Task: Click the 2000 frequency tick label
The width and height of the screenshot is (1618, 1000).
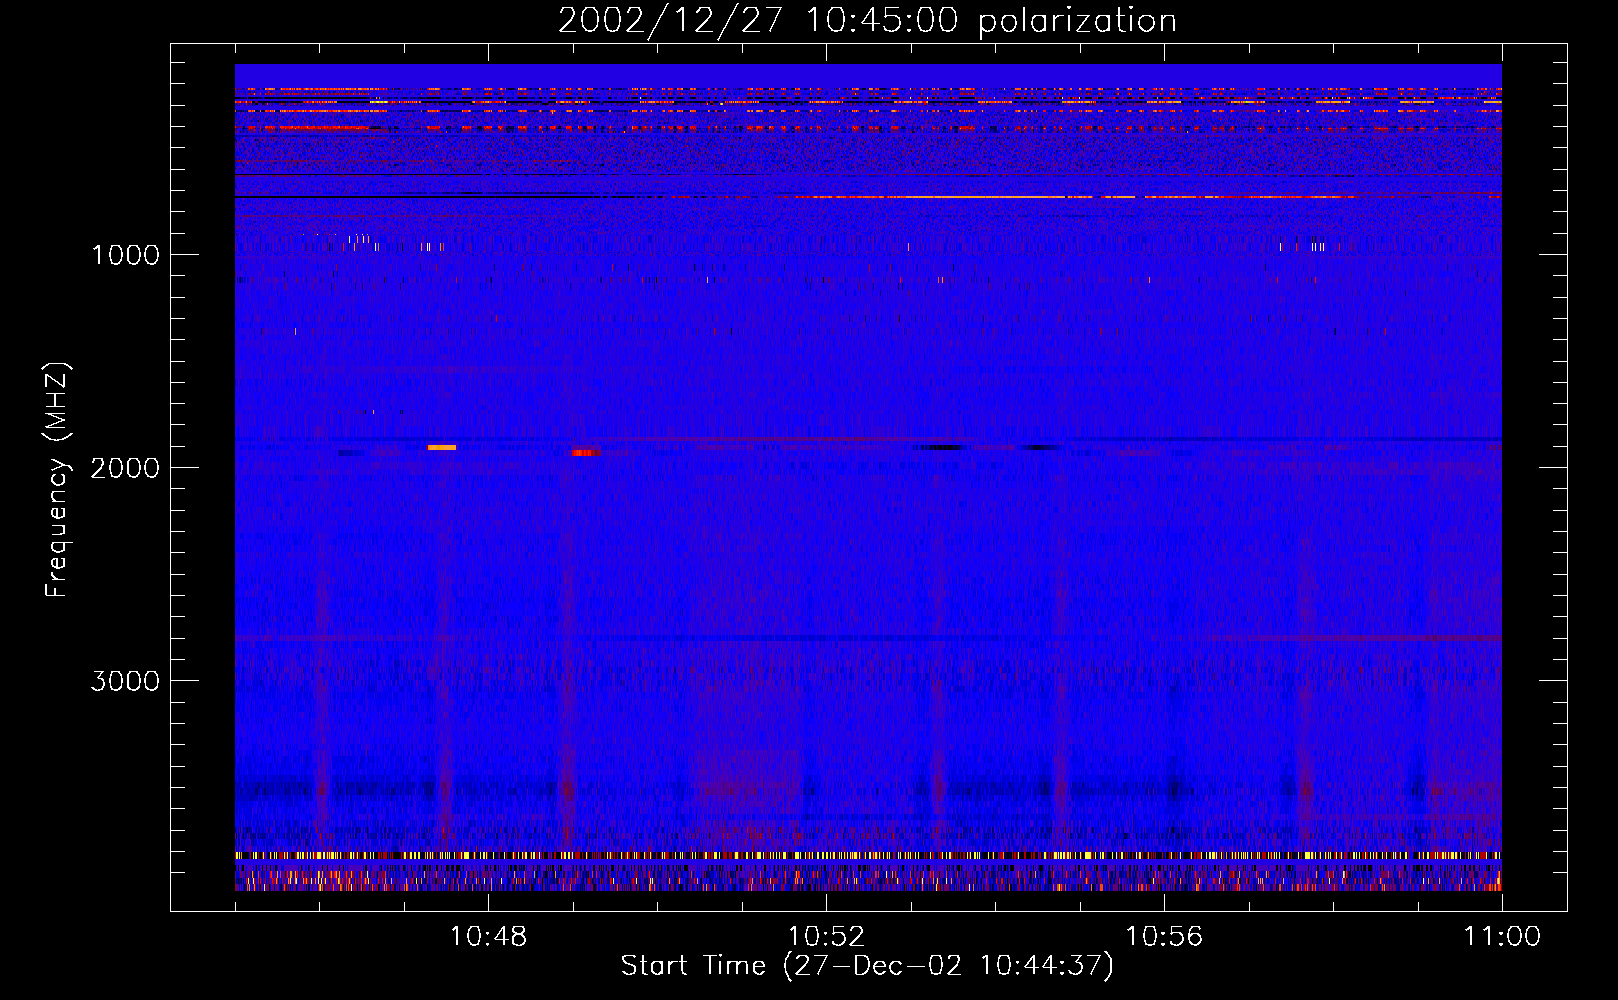Action: click(x=125, y=468)
